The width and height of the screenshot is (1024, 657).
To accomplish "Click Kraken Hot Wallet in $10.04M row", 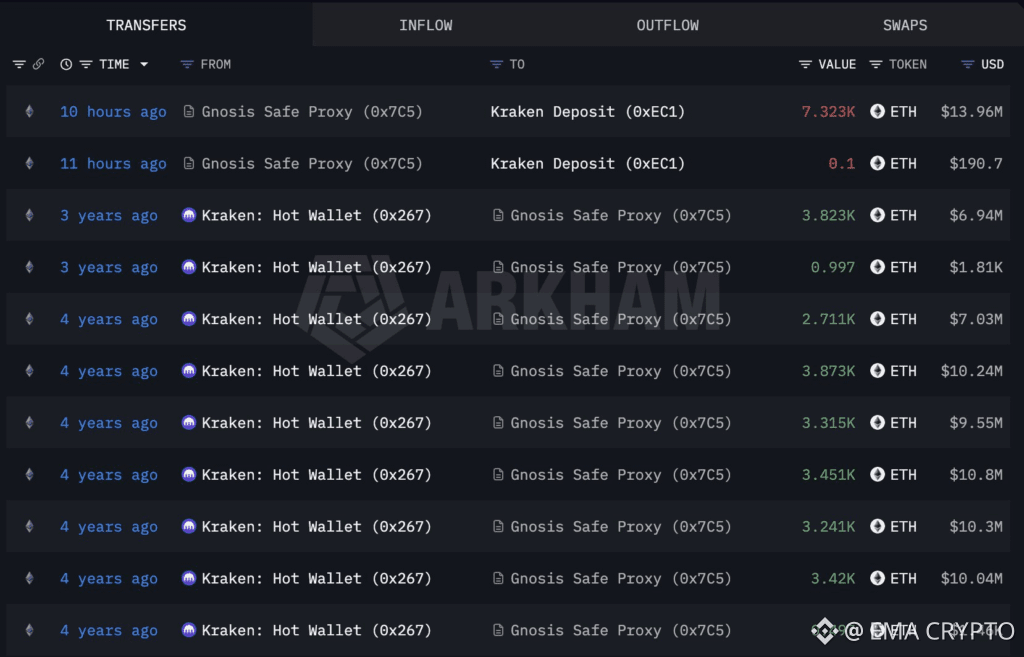I will [x=316, y=579].
